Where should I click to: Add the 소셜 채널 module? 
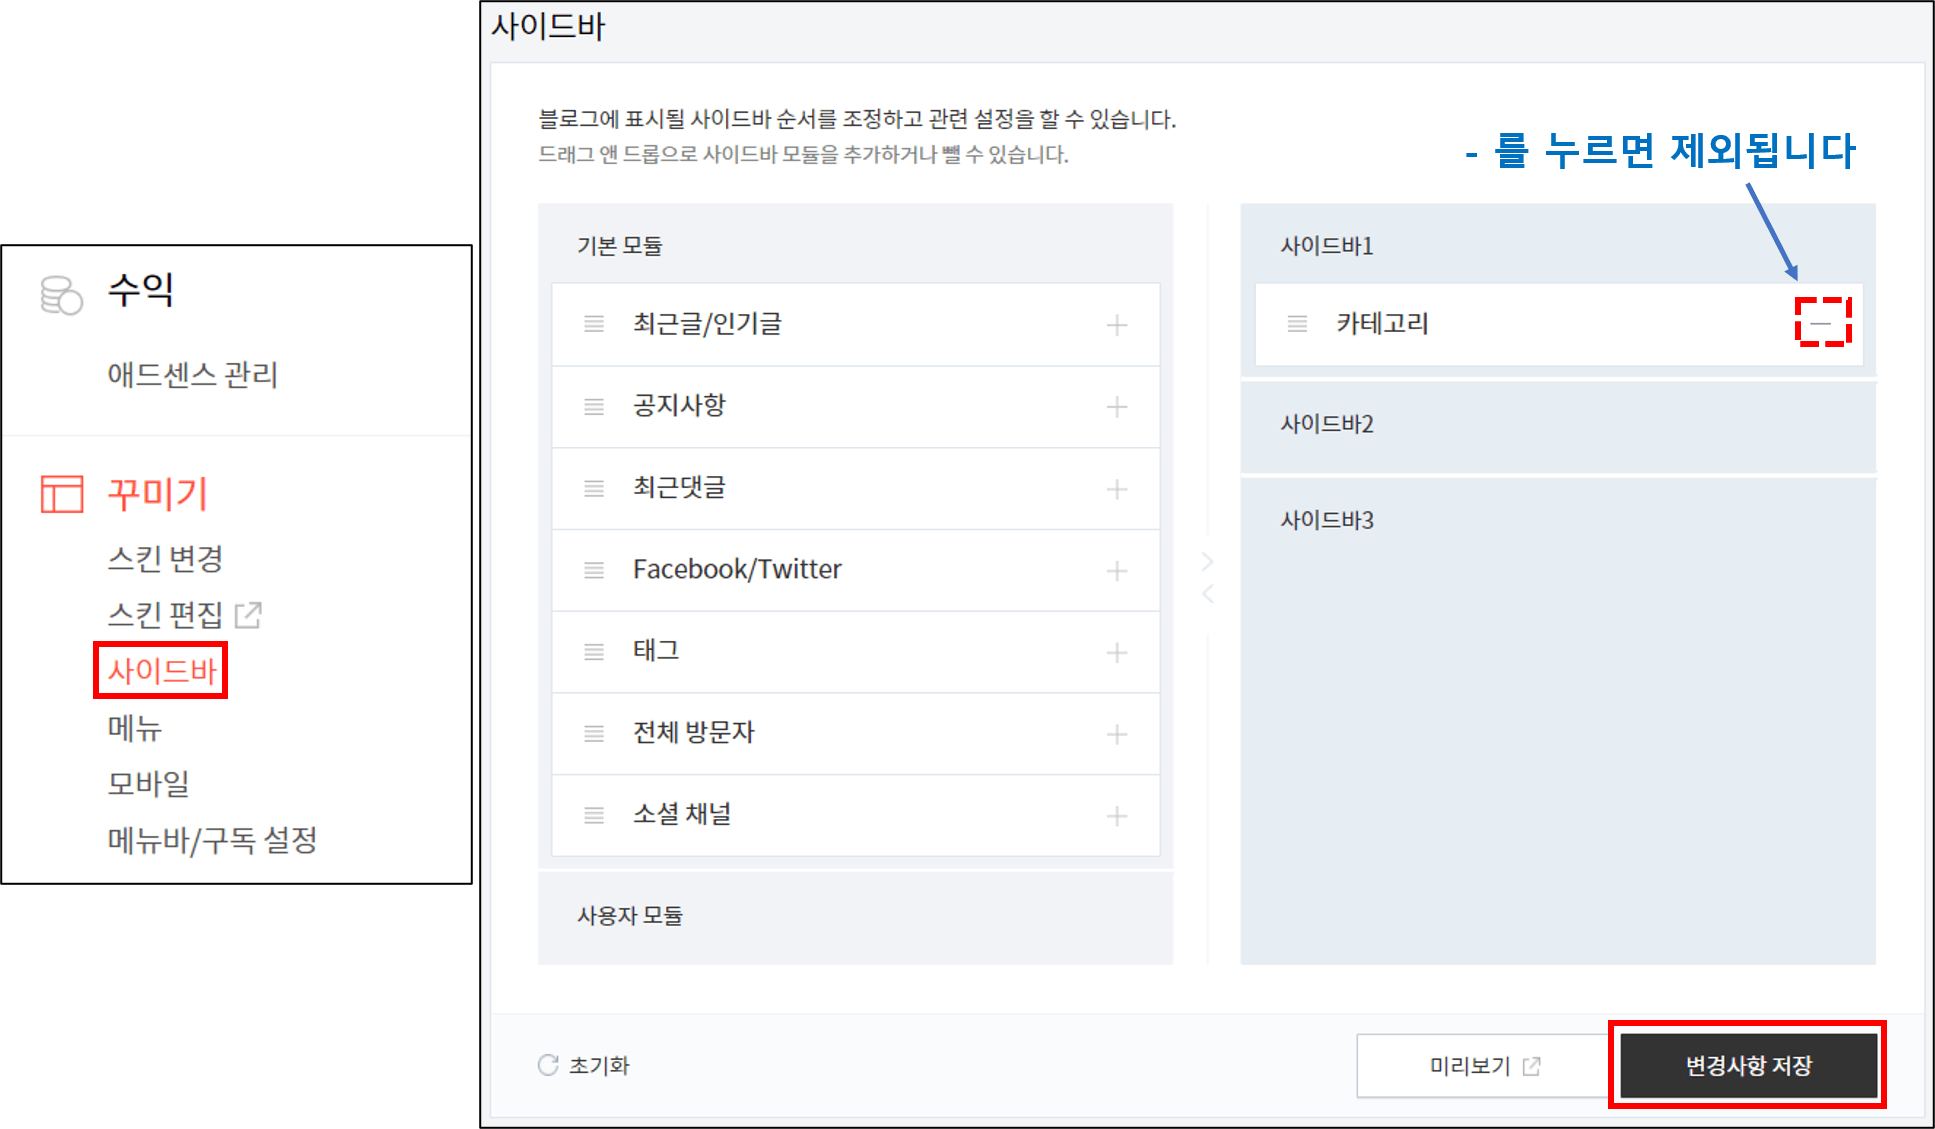pos(1117,815)
